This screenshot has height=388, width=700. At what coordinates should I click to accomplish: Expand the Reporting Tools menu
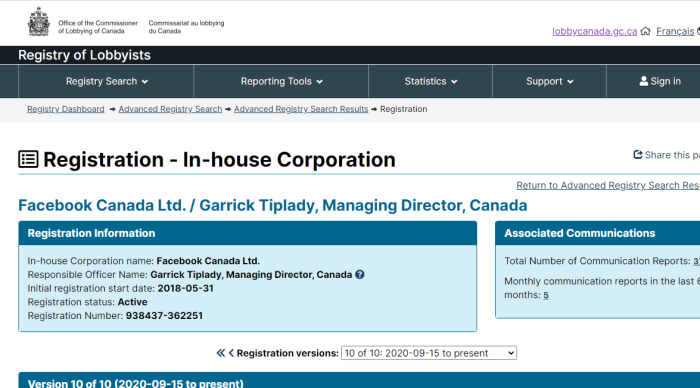(x=281, y=81)
